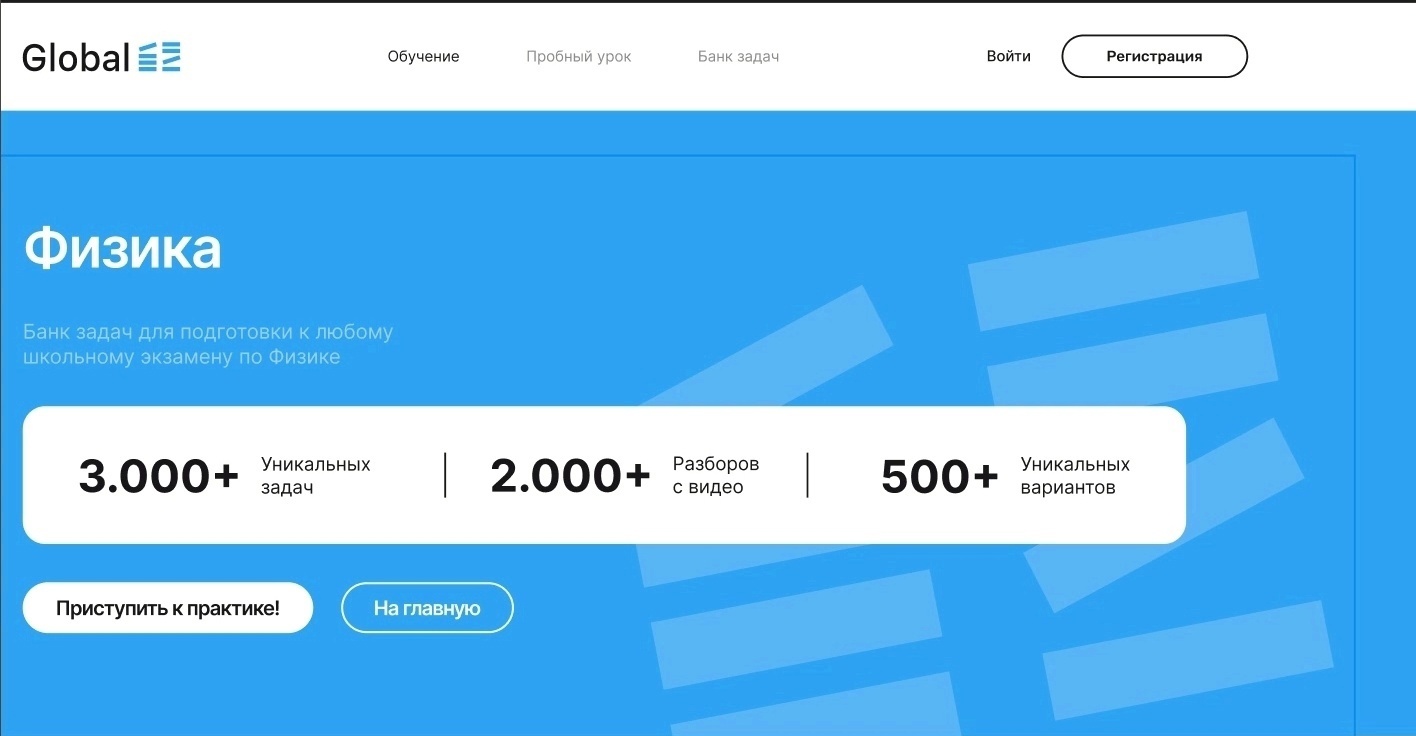The height and width of the screenshot is (736, 1416).
Task: Click the Уникальных вариантов label
Action: [x=1075, y=476]
